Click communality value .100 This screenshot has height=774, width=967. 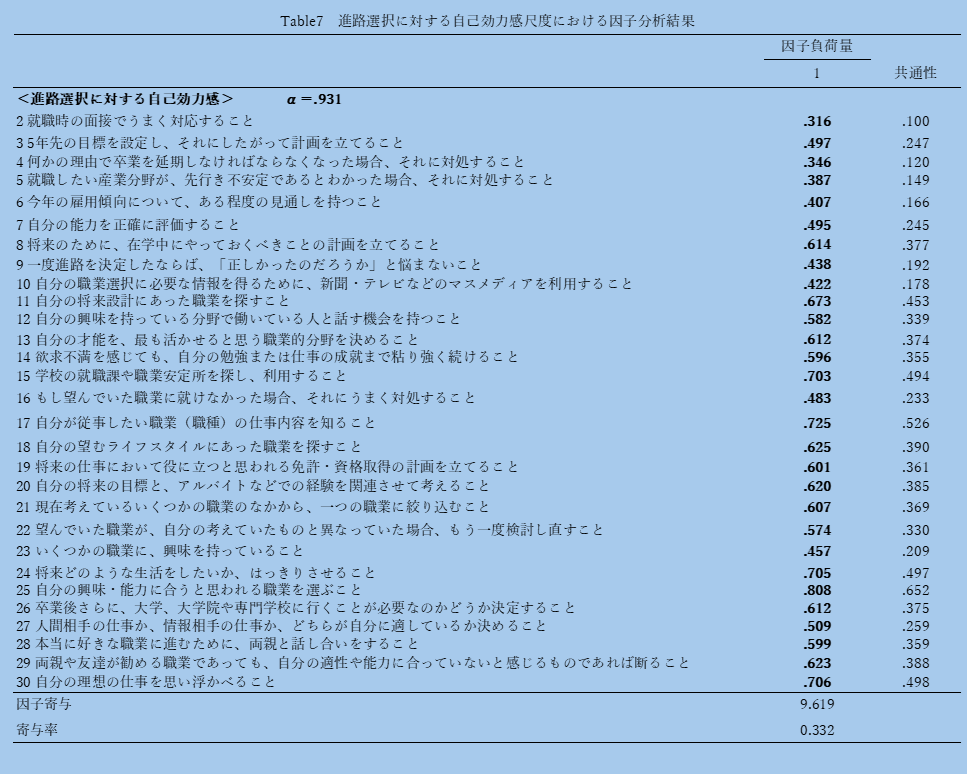click(x=915, y=121)
